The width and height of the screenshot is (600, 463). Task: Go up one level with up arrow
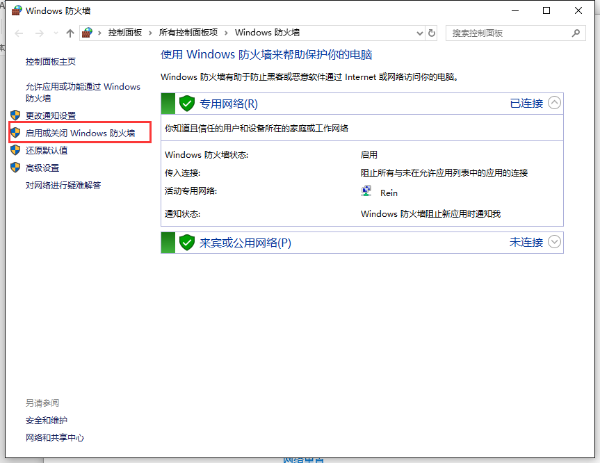tap(70, 33)
